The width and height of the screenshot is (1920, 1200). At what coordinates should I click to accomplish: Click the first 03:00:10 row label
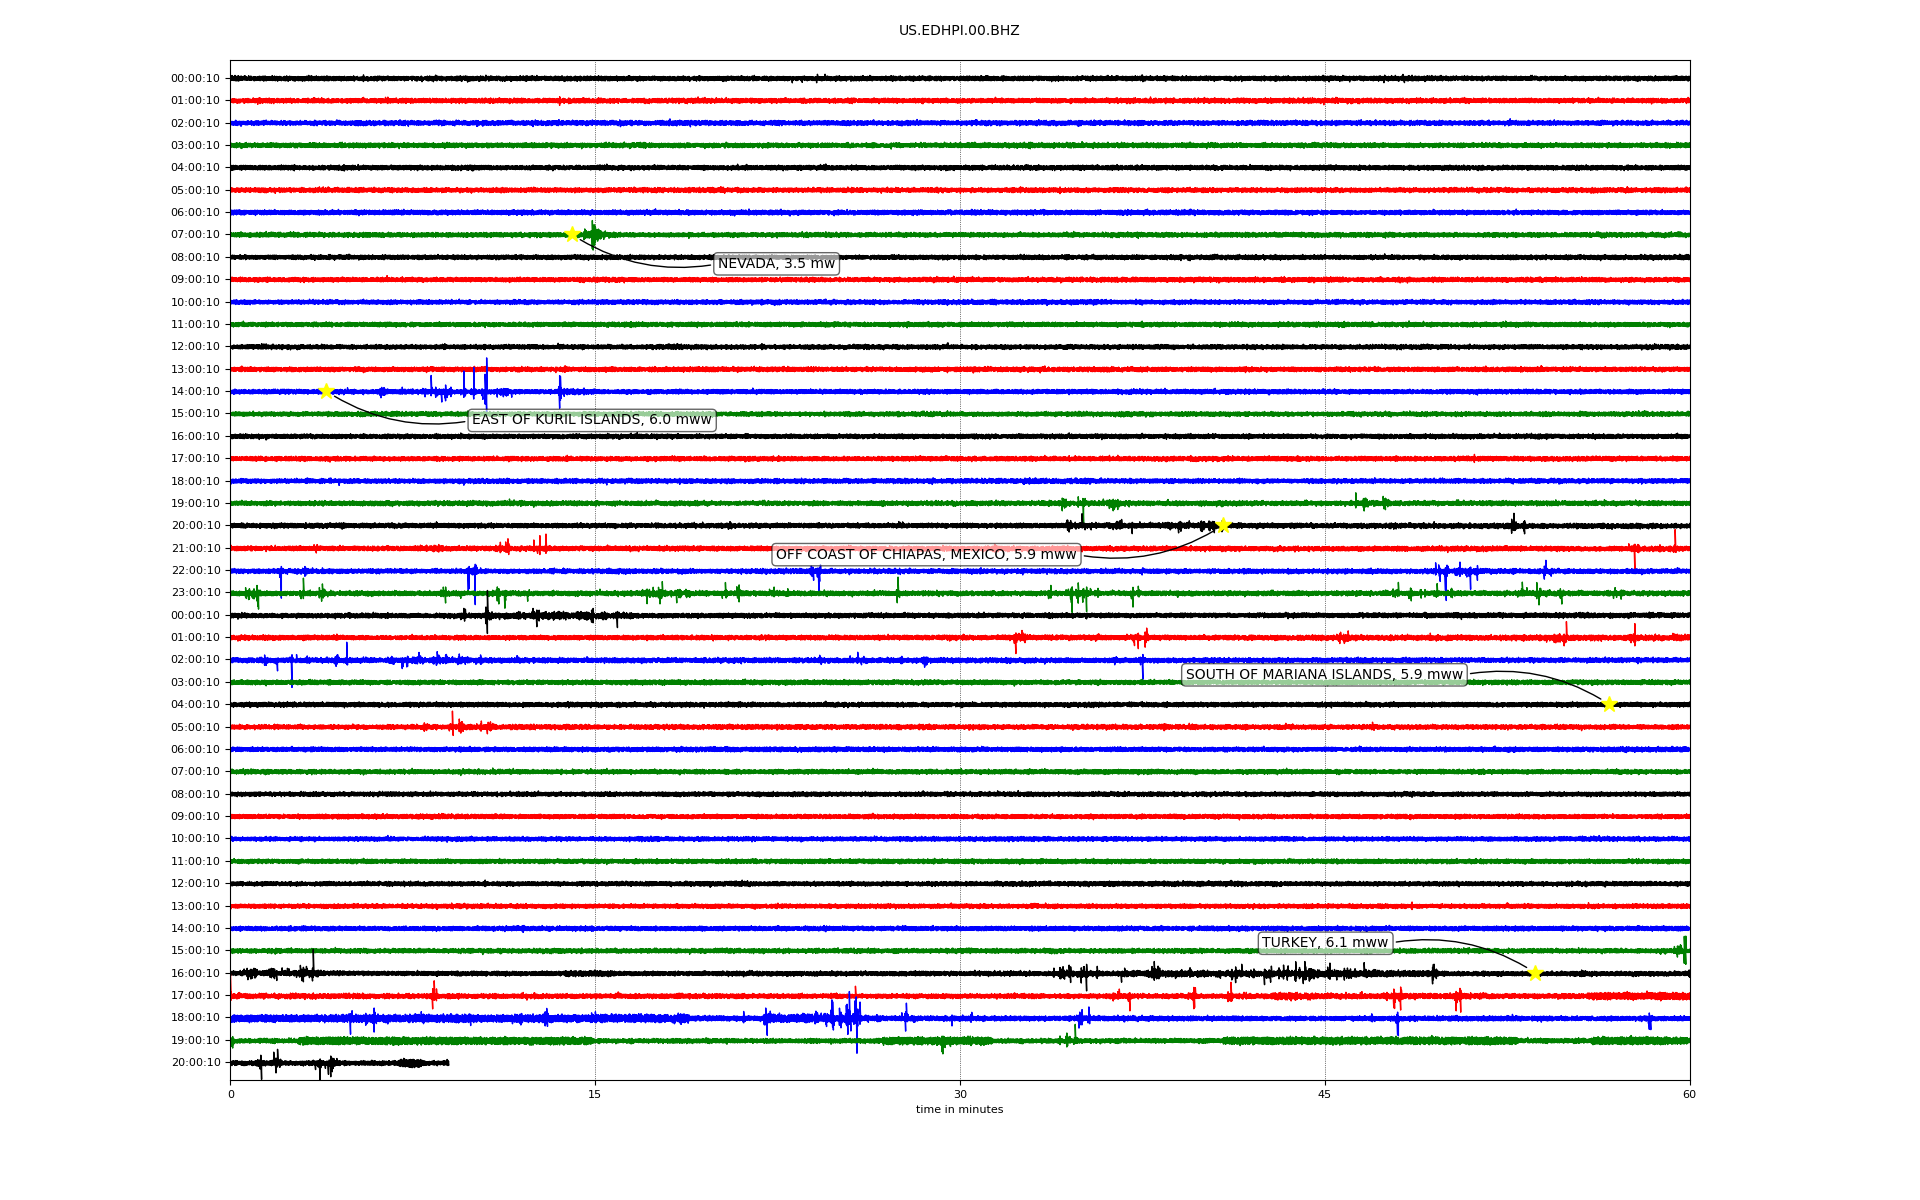[195, 146]
